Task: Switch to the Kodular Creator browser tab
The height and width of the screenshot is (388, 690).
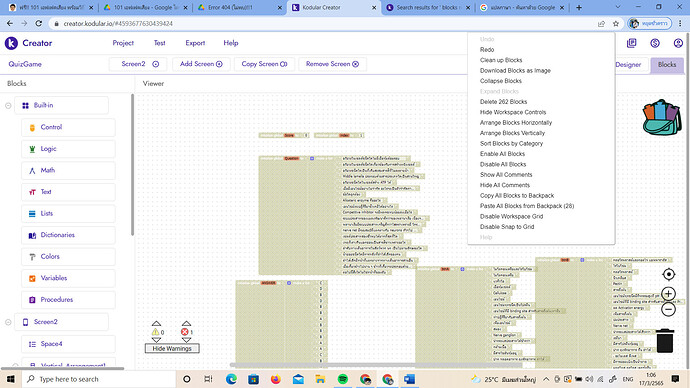Action: tap(333, 7)
